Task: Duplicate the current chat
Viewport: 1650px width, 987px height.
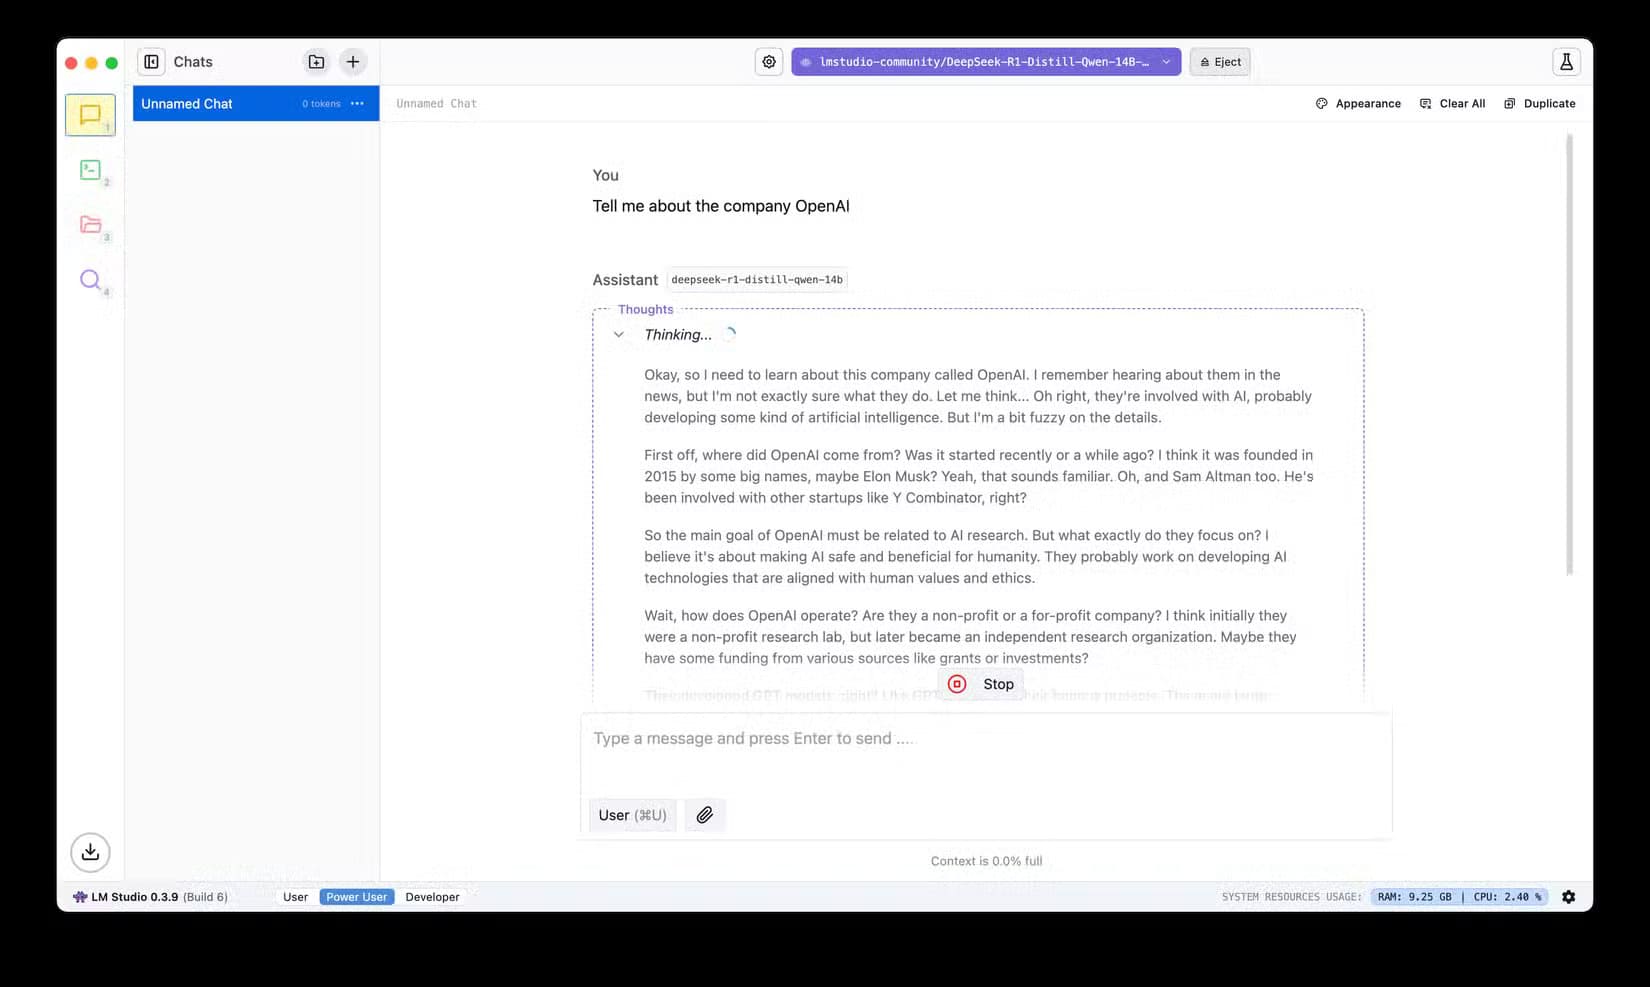Action: 1540,104
